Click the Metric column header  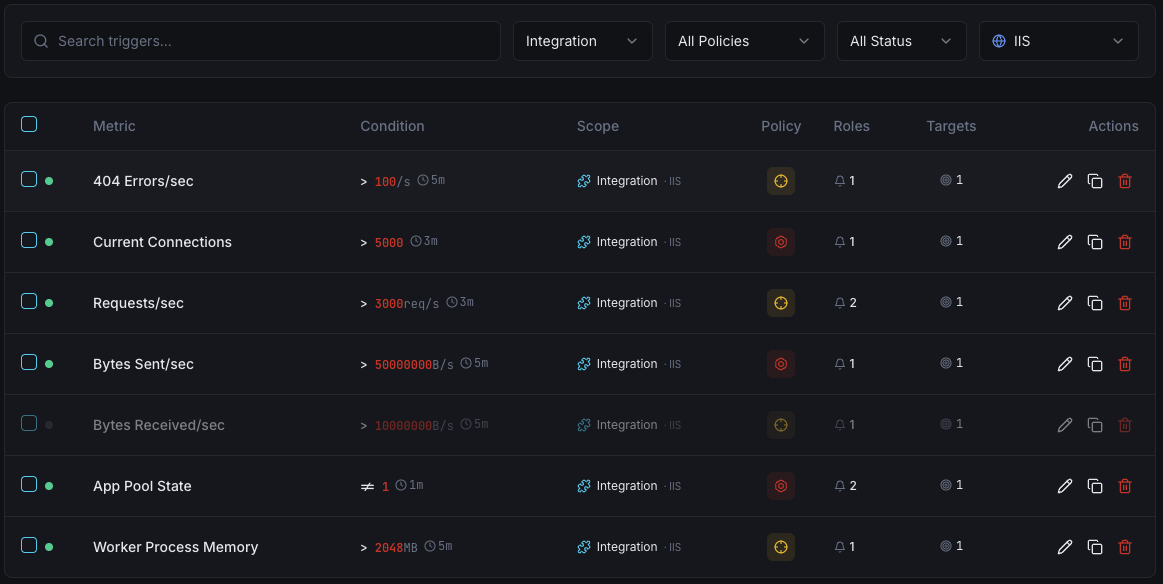(x=114, y=126)
